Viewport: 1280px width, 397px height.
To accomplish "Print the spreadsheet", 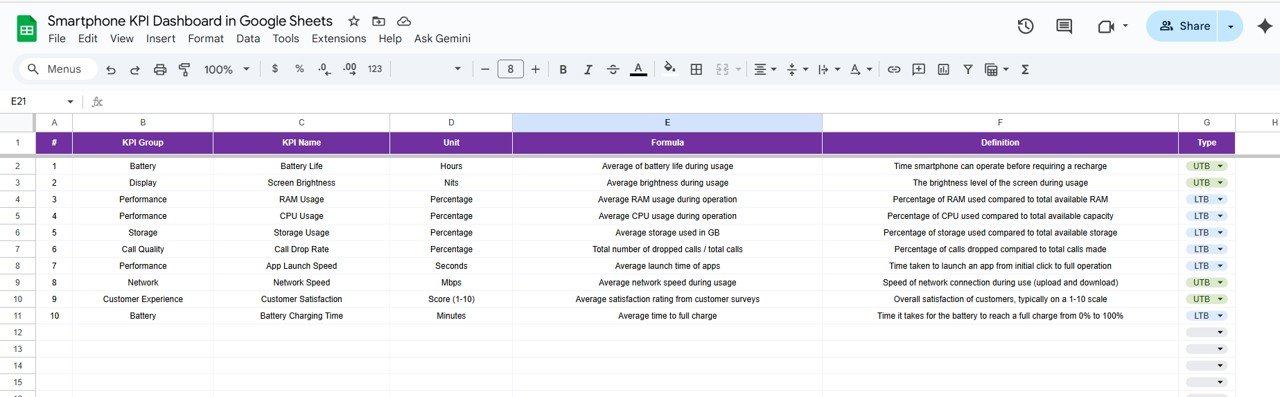I will pos(160,69).
